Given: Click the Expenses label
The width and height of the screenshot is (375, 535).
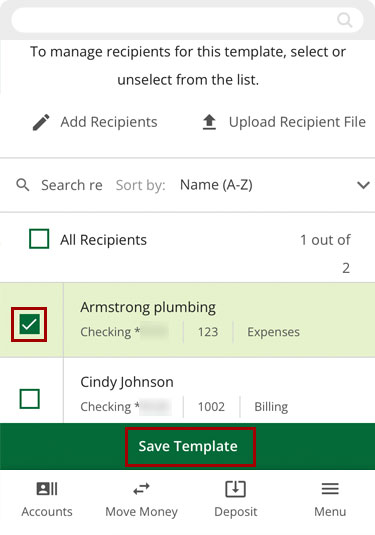Looking at the screenshot, I should [x=273, y=332].
